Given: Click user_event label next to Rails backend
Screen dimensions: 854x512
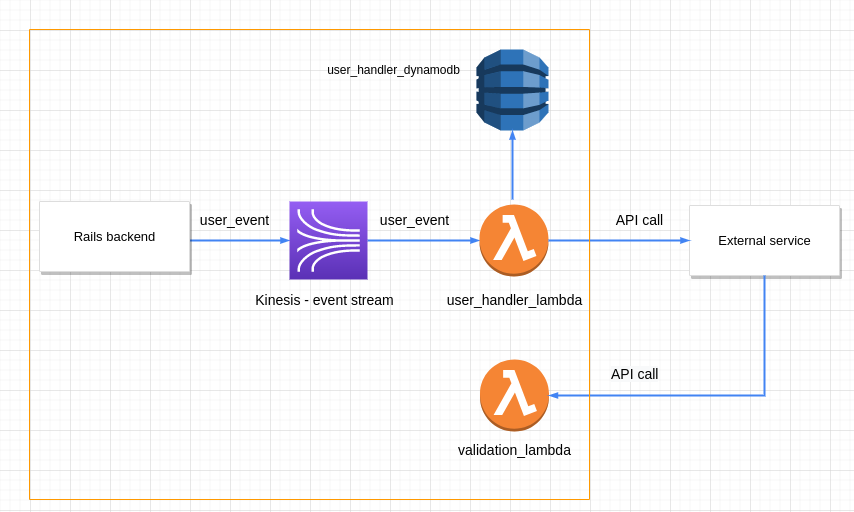Looking at the screenshot, I should [234, 220].
